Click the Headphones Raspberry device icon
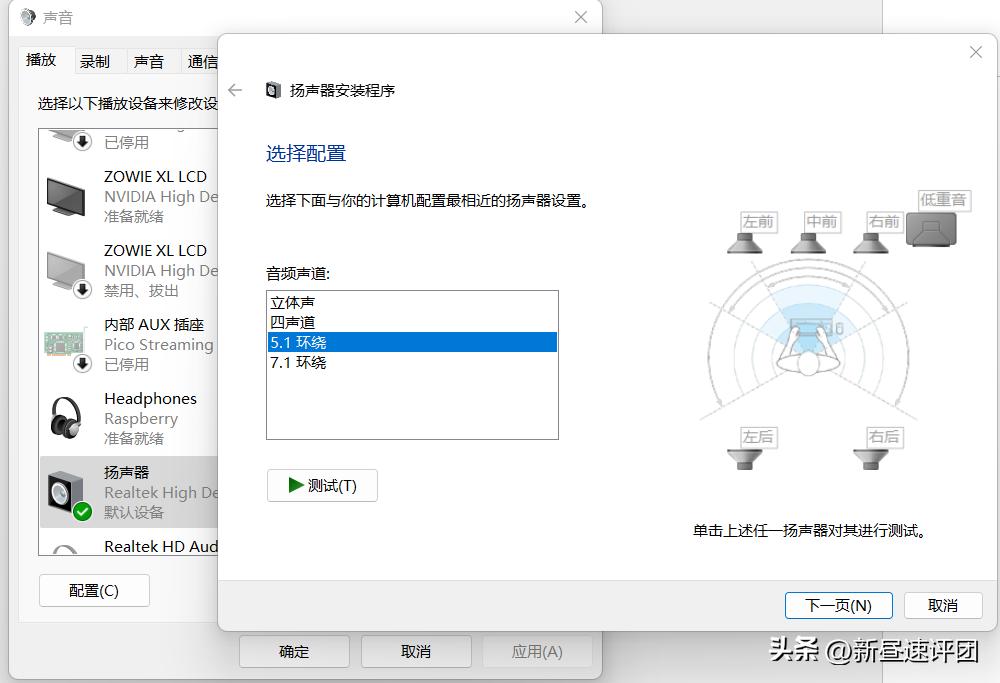The image size is (1000, 683). click(x=65, y=418)
